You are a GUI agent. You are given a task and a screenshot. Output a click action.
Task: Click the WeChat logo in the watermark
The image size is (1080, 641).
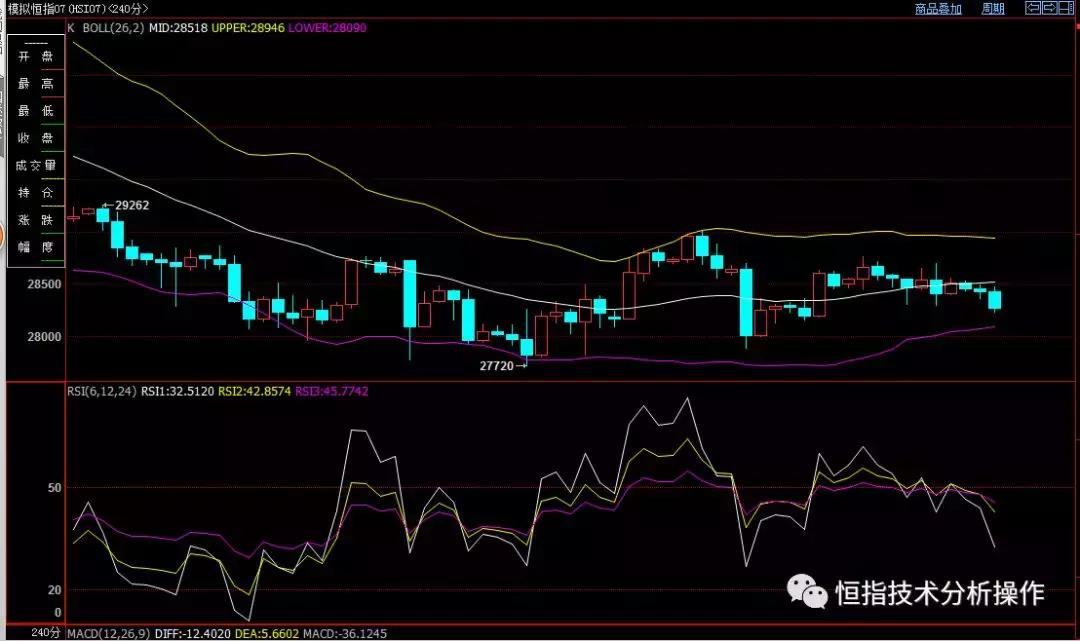[x=806, y=591]
